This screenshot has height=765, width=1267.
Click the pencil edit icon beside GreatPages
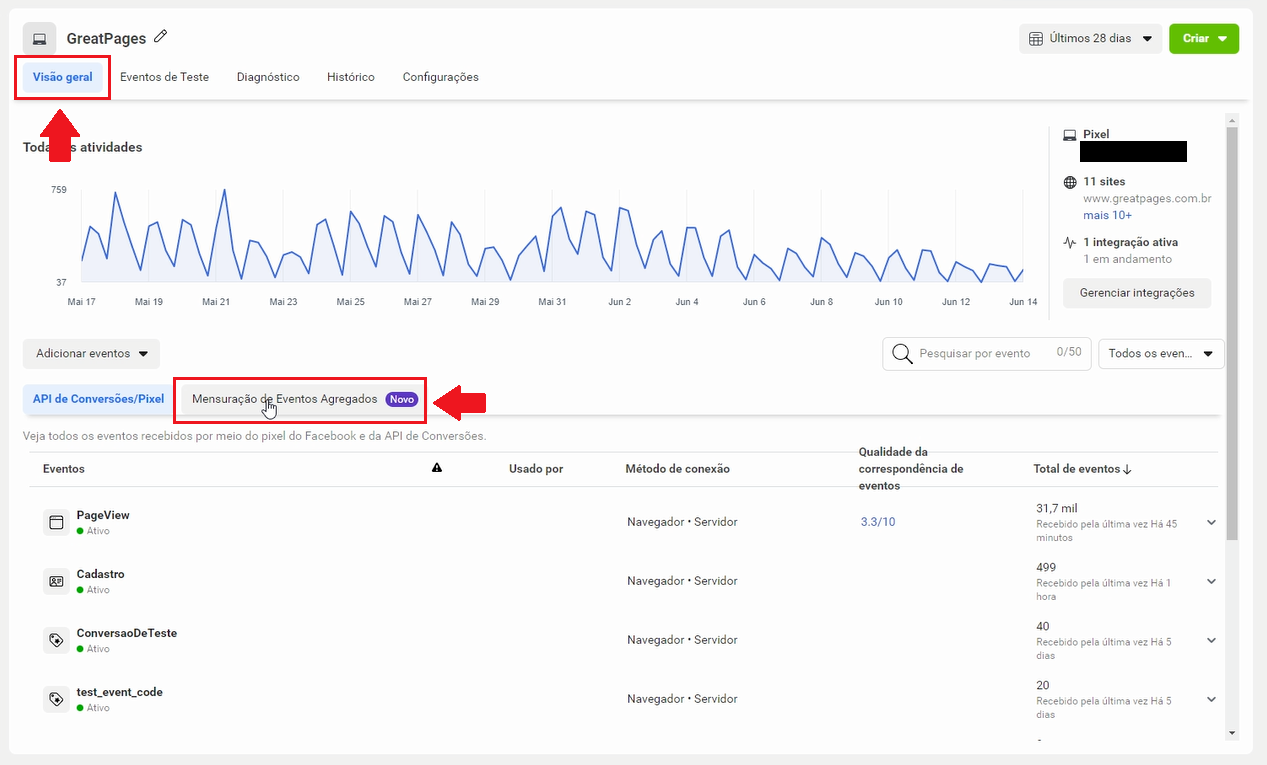(x=161, y=37)
